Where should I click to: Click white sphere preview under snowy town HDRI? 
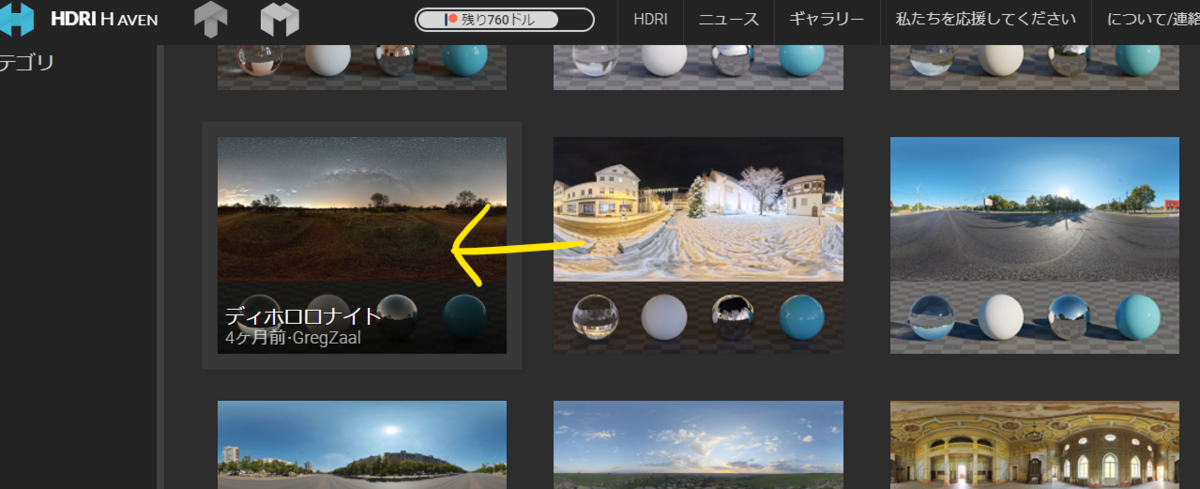pos(664,317)
